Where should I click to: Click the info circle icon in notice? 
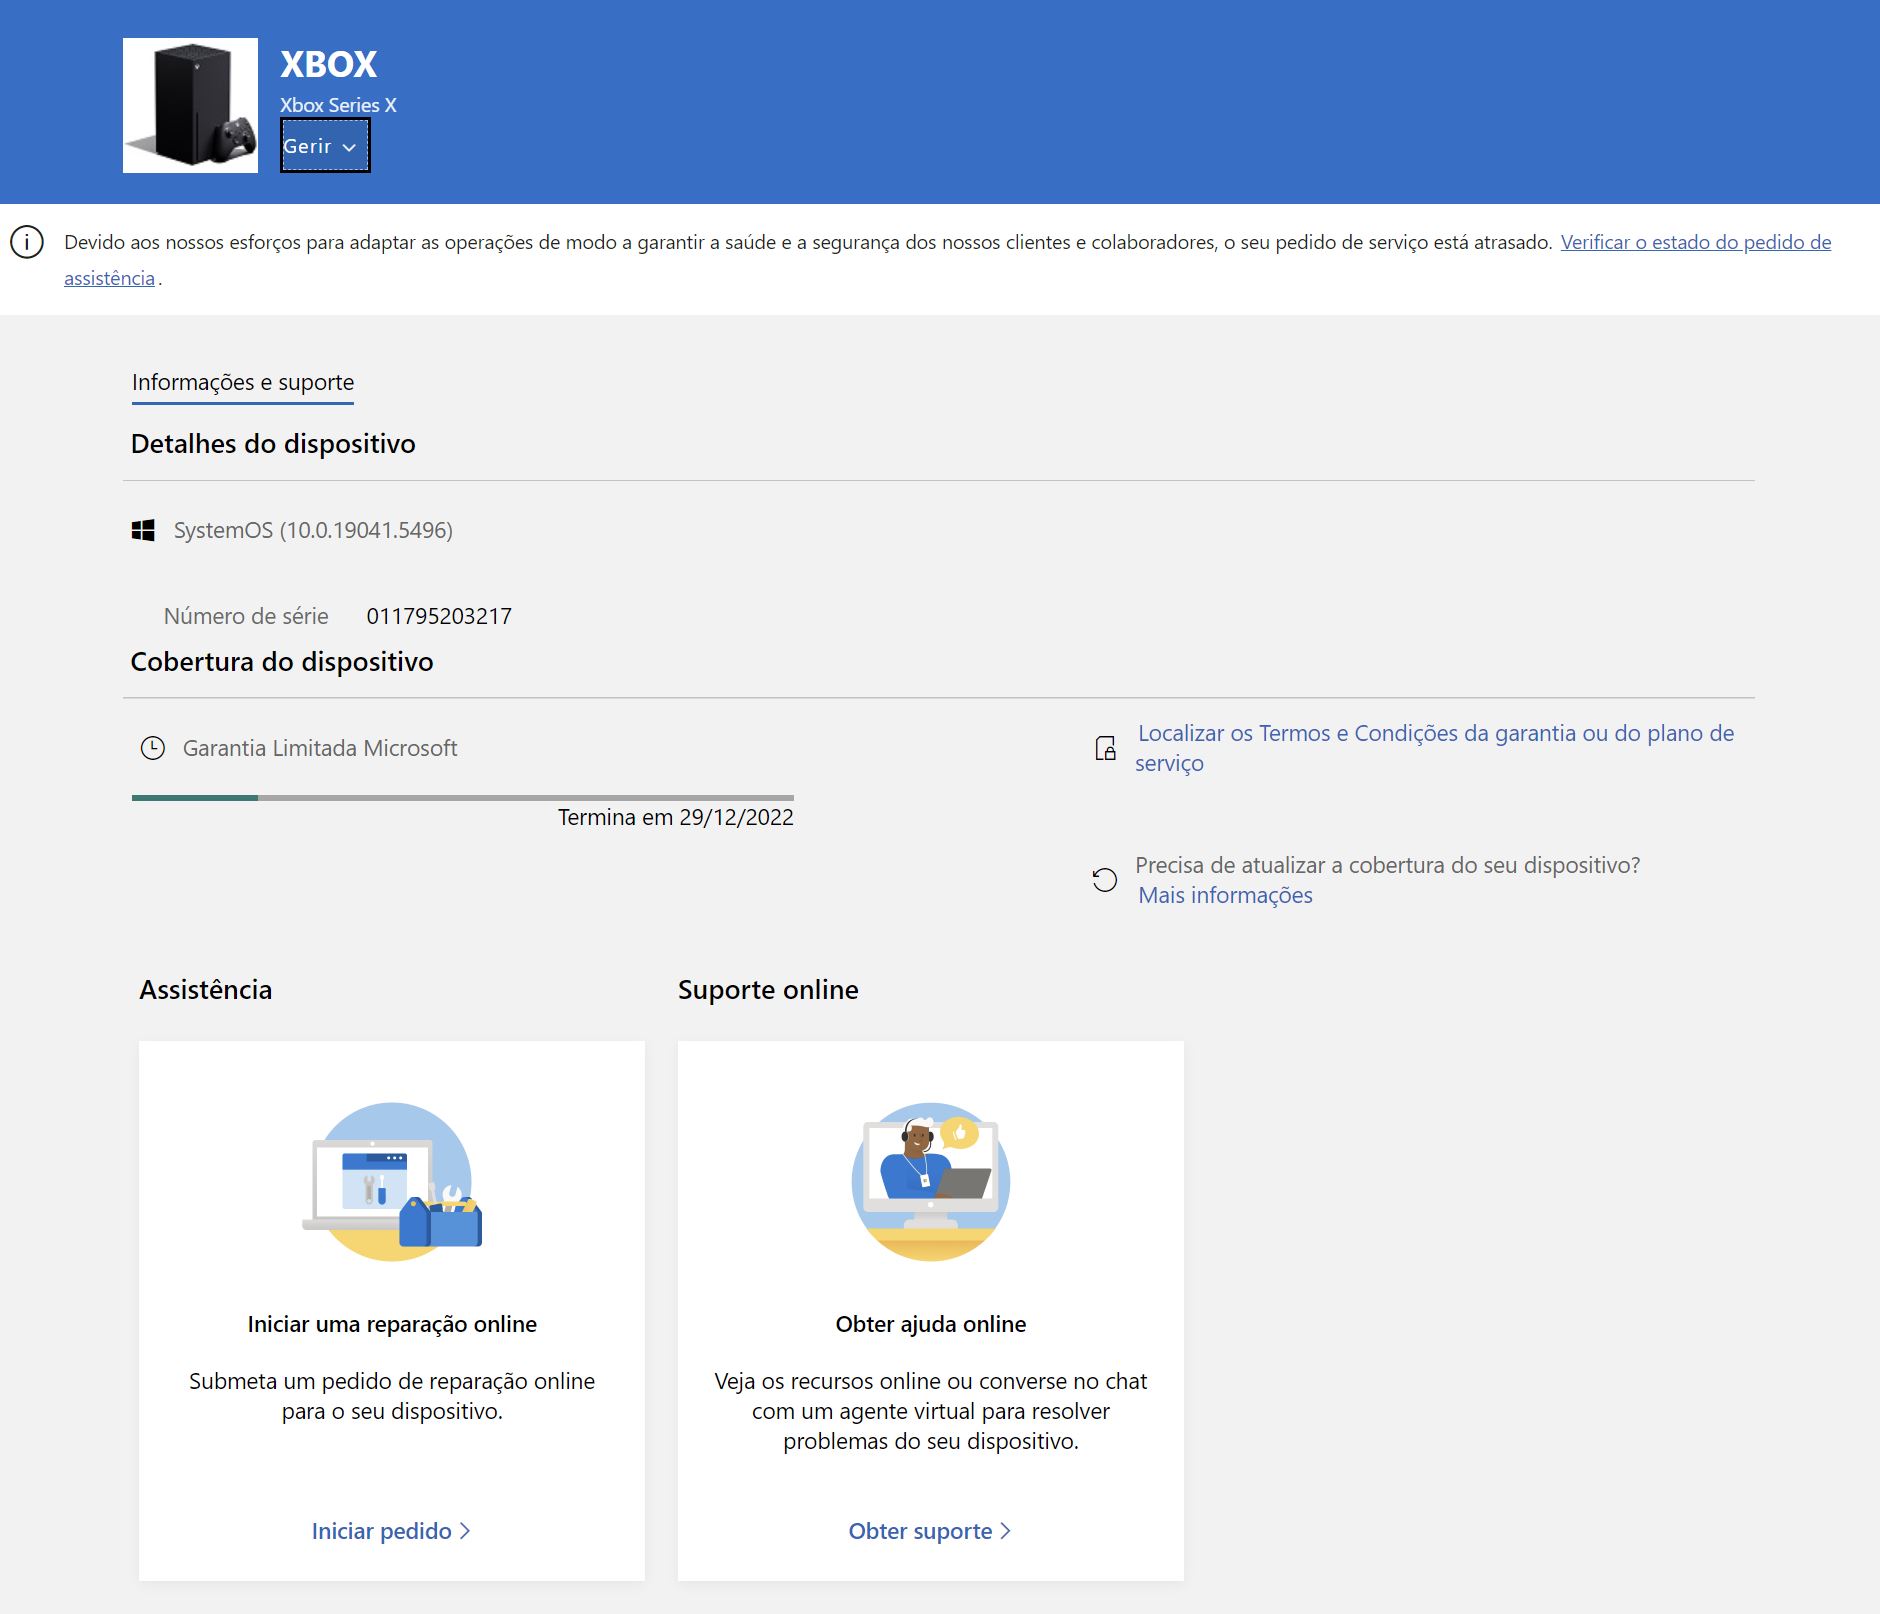27,242
